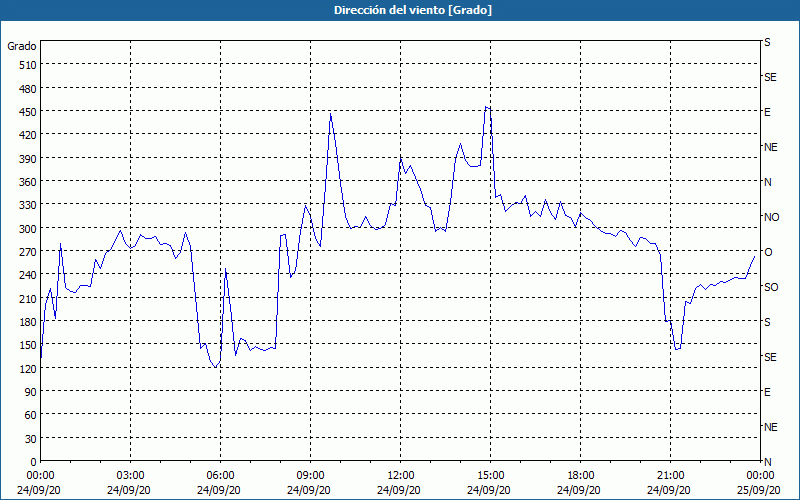Select the 60 y-axis label
This screenshot has width=800, height=500.
[31, 415]
